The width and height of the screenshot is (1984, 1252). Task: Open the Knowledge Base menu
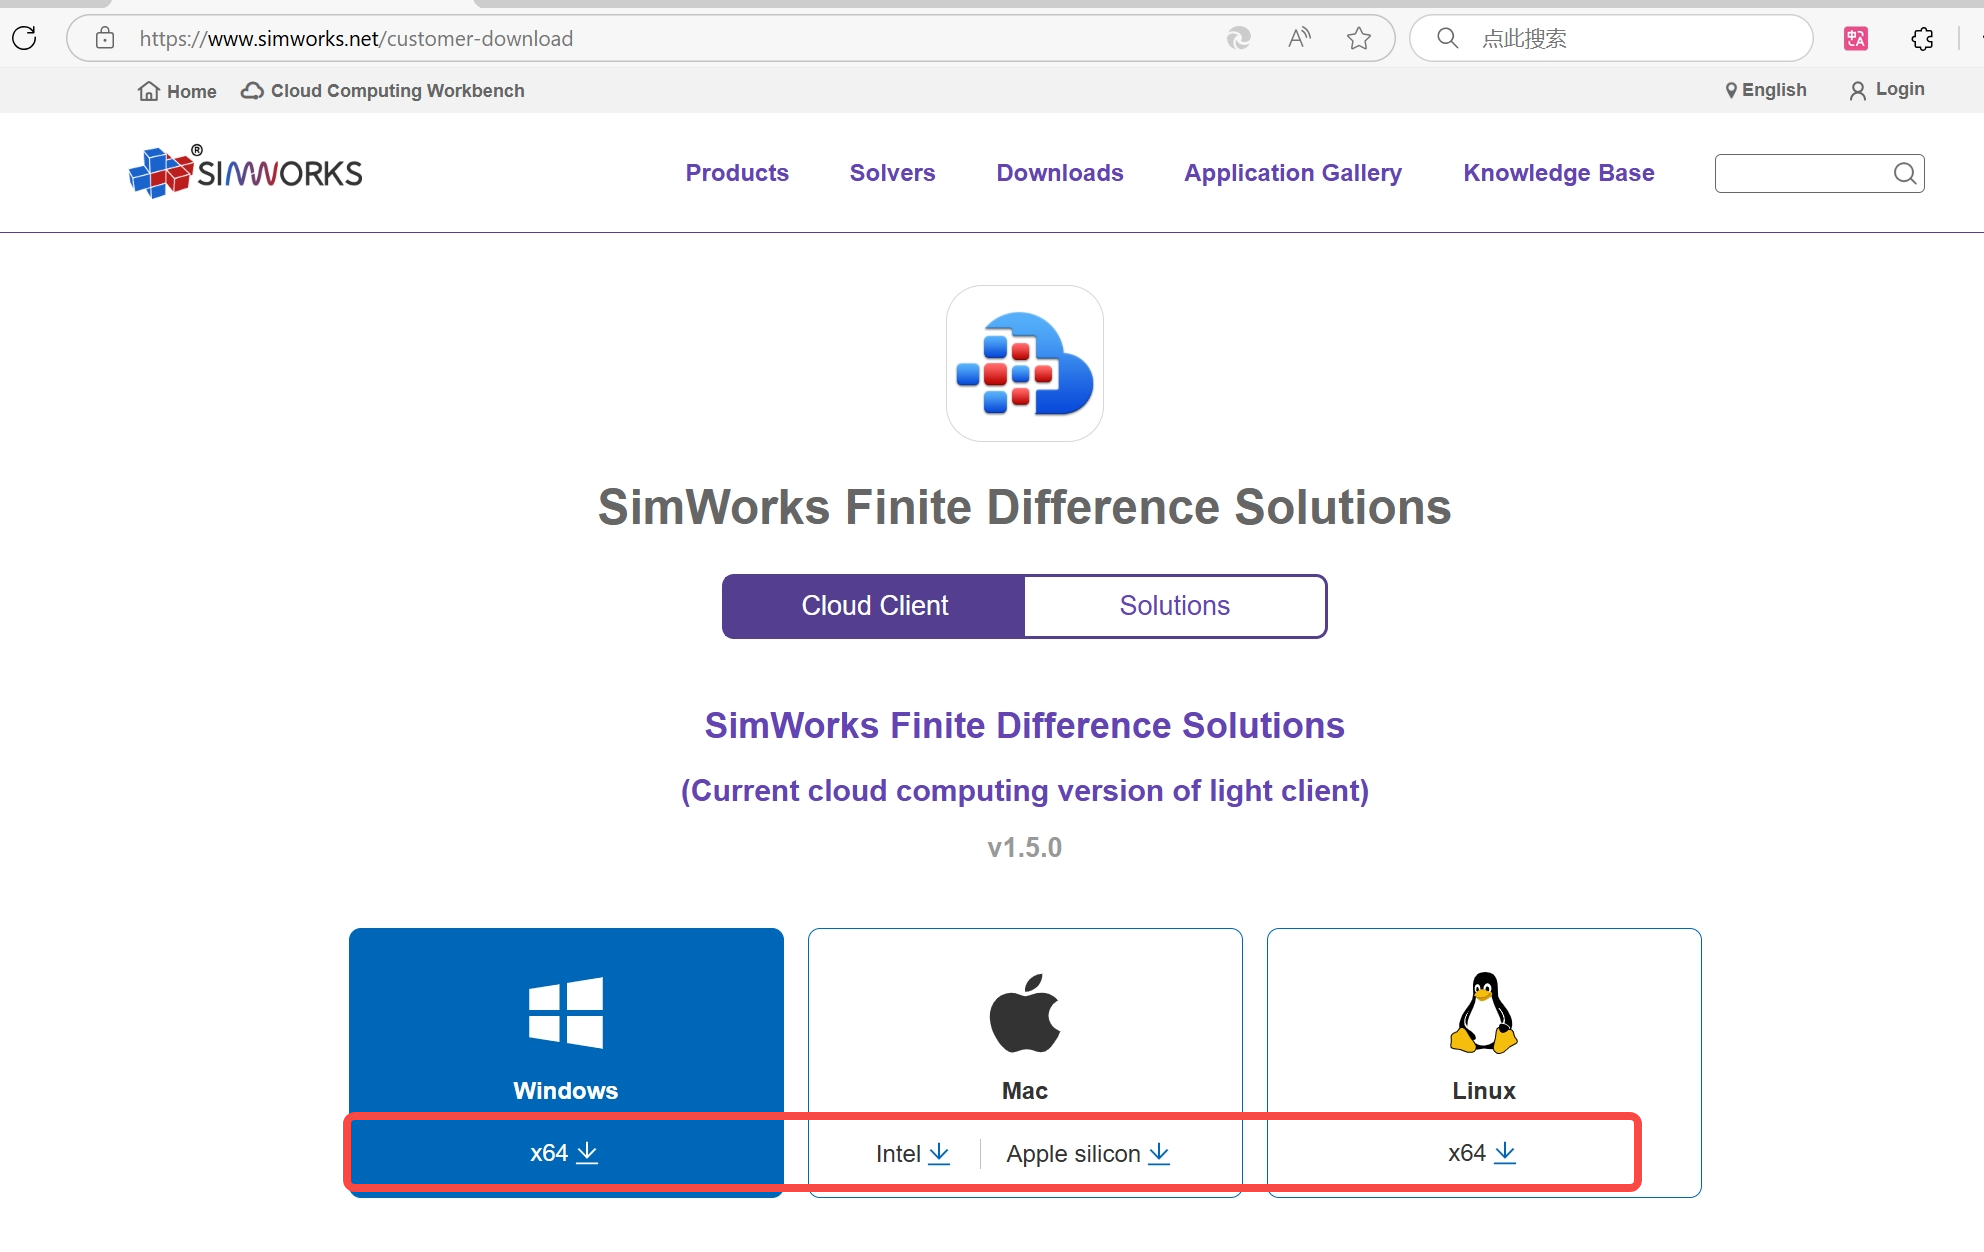(x=1558, y=173)
